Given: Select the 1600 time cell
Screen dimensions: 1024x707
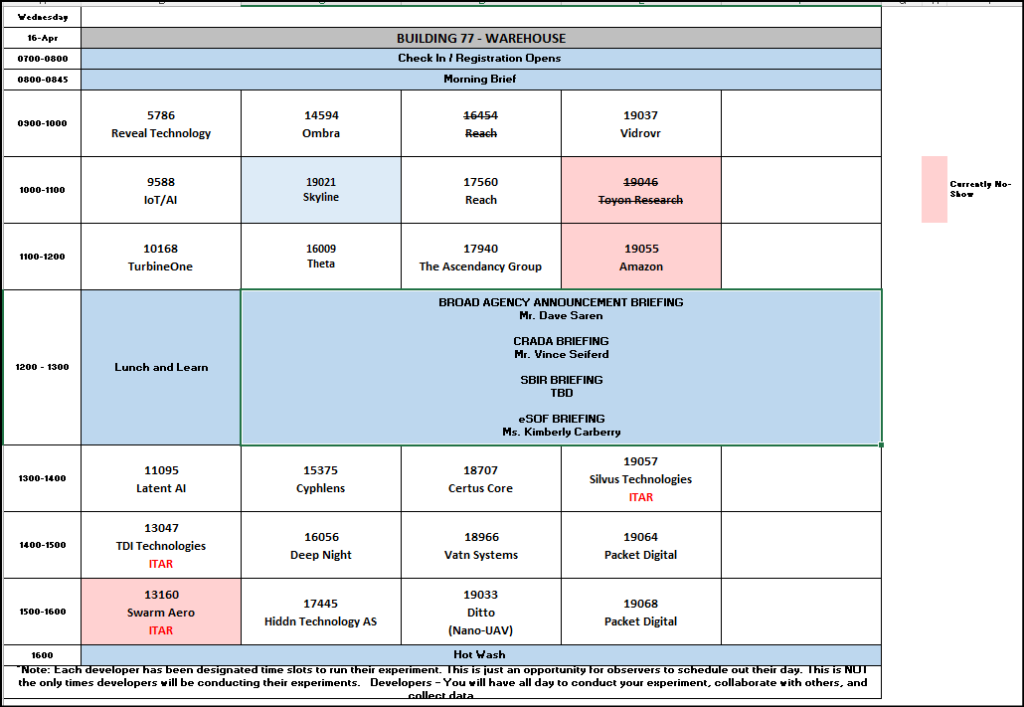Looking at the screenshot, I should click(x=42, y=655).
